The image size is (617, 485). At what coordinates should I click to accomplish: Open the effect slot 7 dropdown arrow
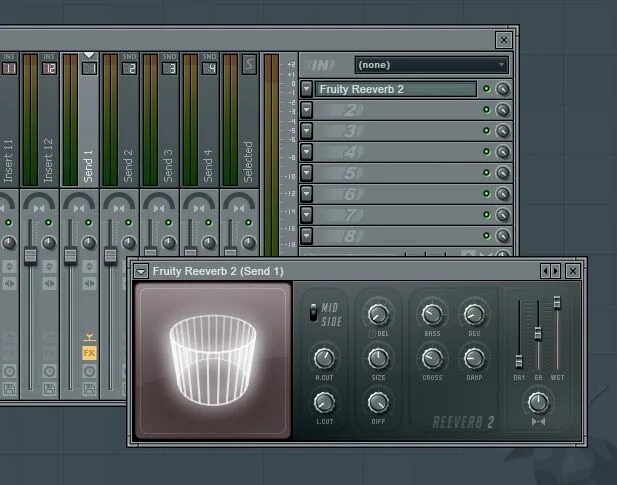click(x=307, y=215)
